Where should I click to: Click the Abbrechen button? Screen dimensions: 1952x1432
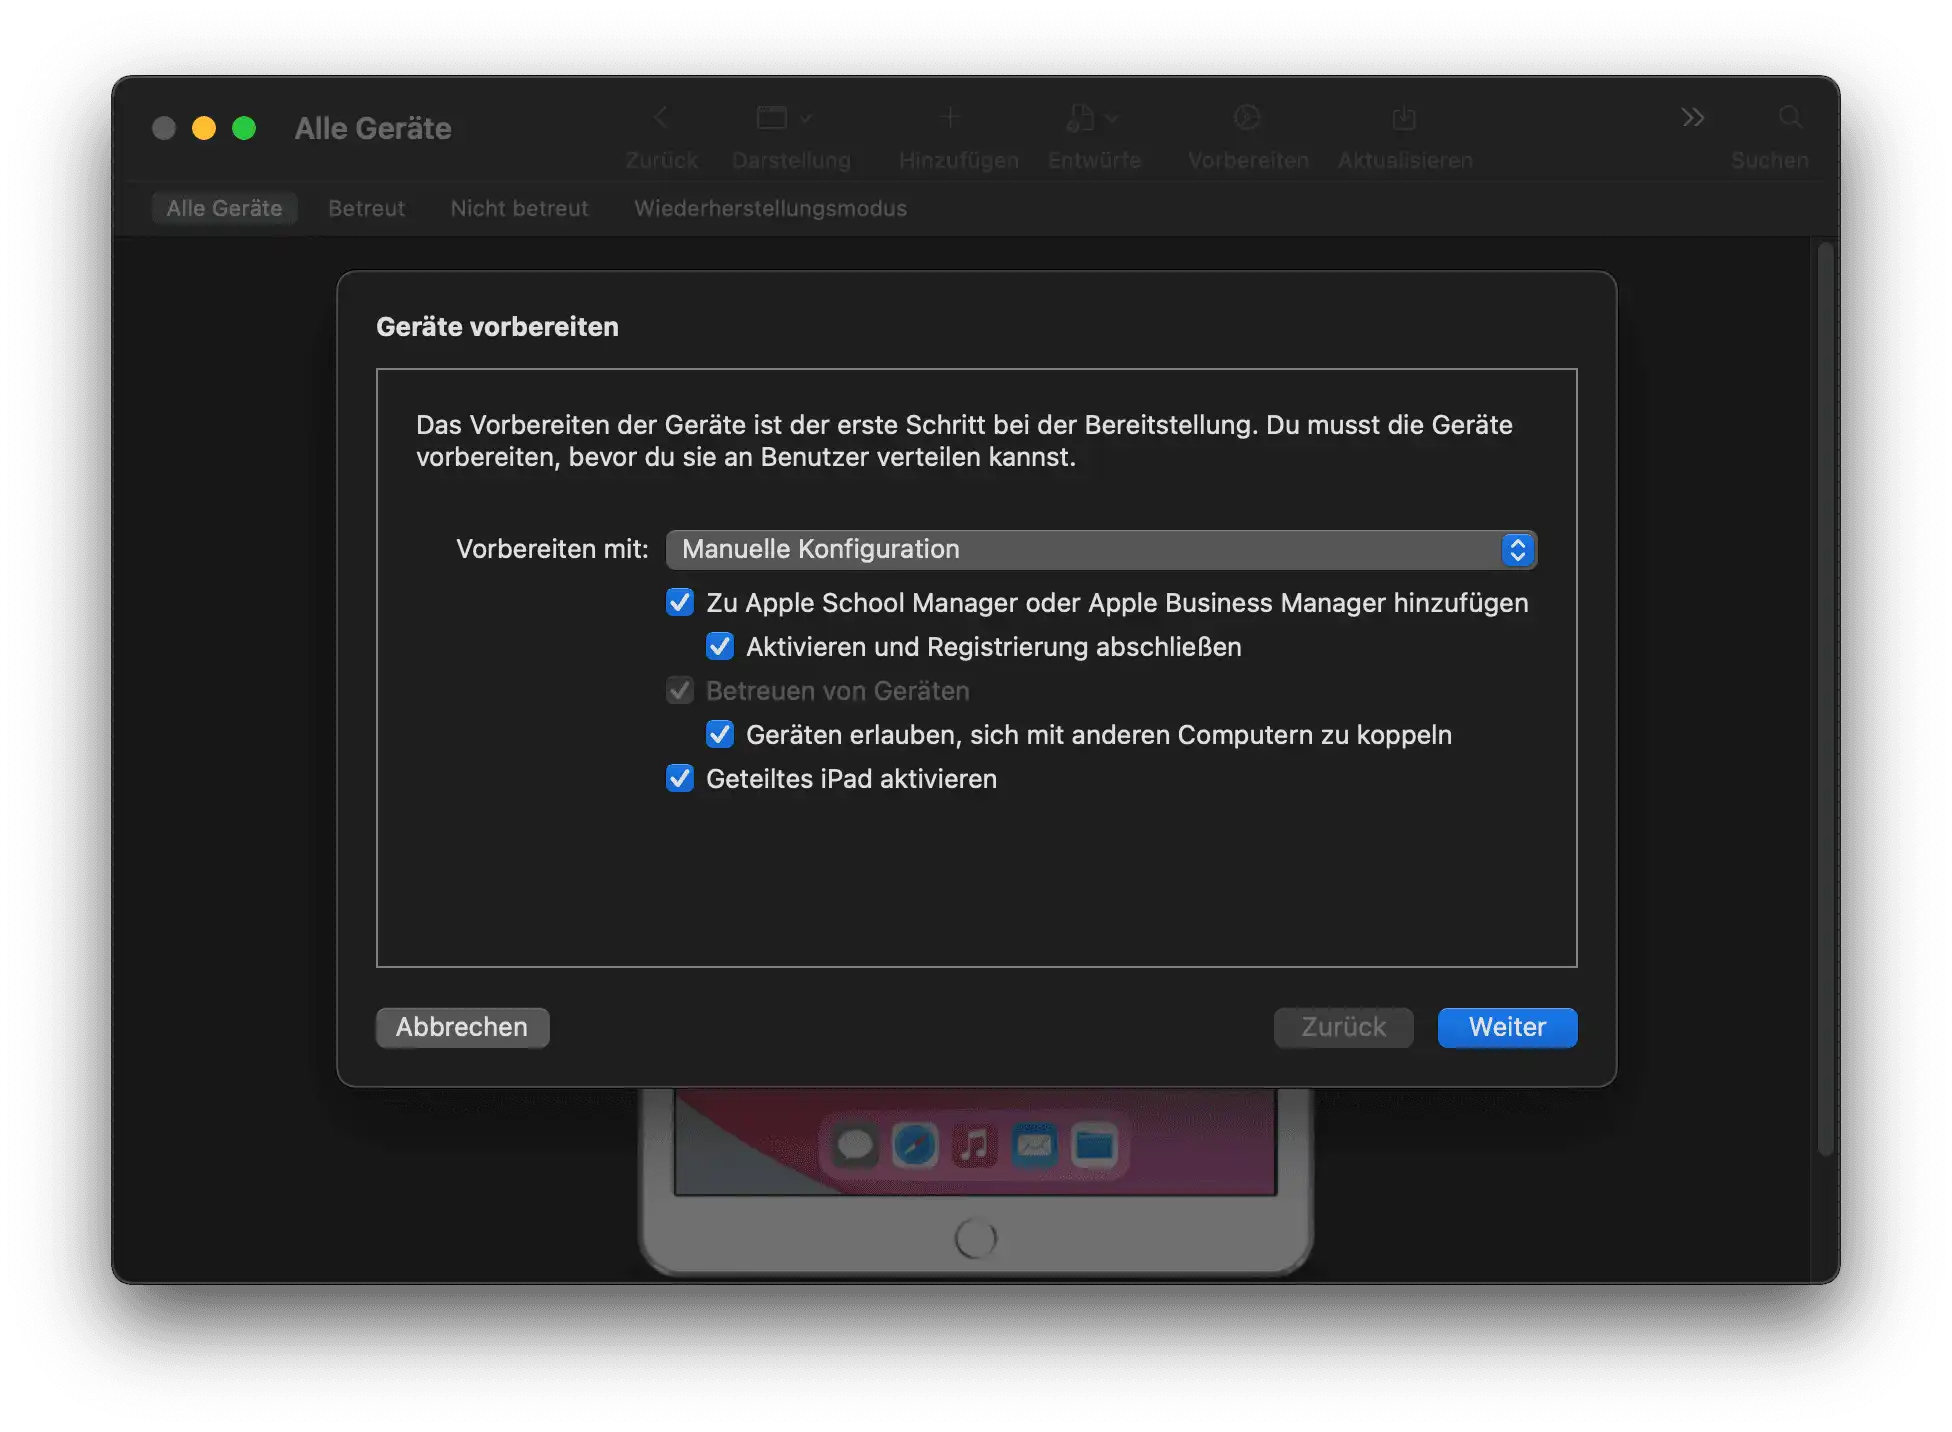pyautogui.click(x=462, y=1027)
